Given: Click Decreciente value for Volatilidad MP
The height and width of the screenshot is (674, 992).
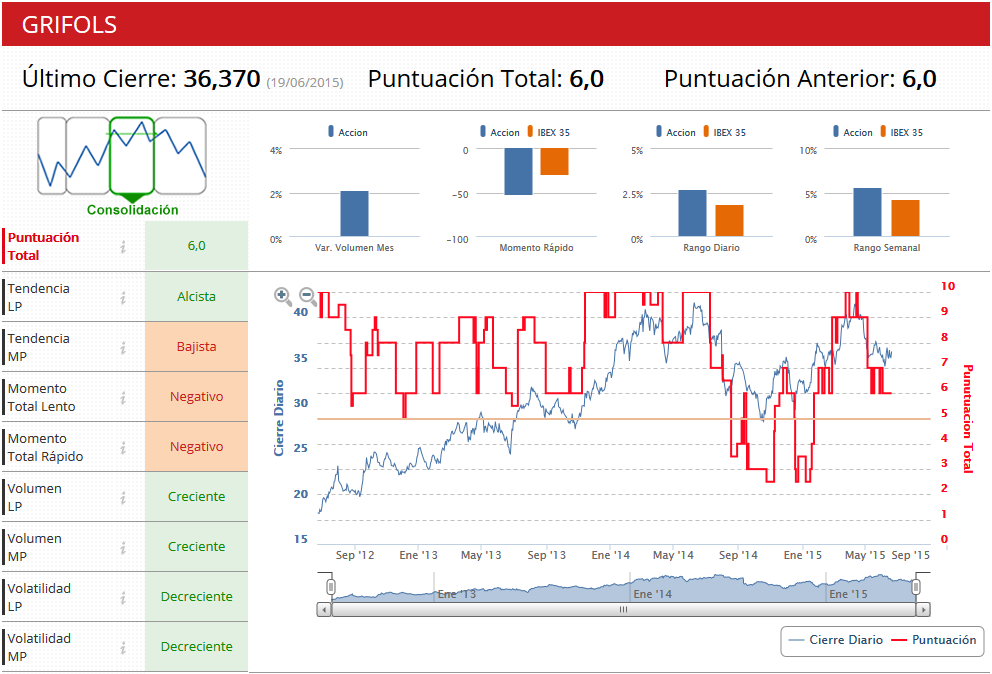Looking at the screenshot, I should point(196,646).
